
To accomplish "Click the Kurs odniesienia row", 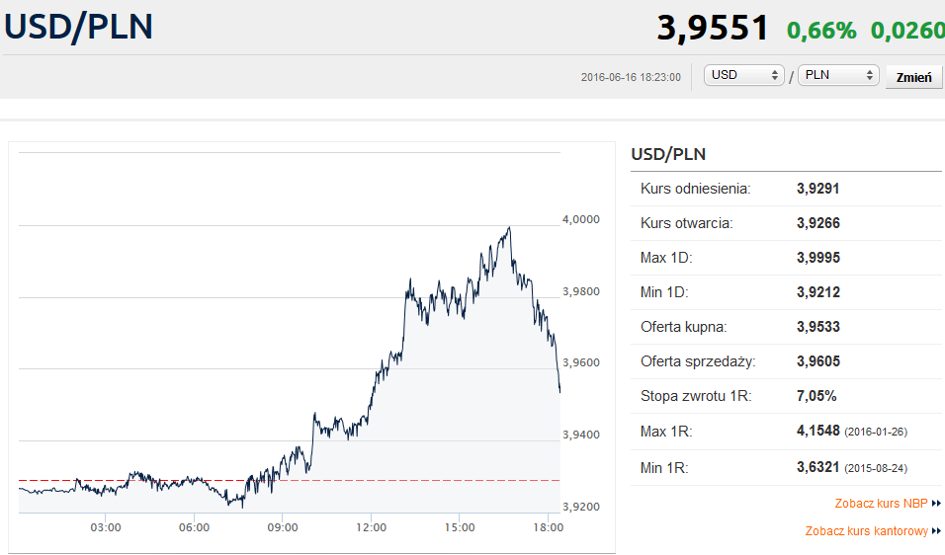I will (x=785, y=188).
